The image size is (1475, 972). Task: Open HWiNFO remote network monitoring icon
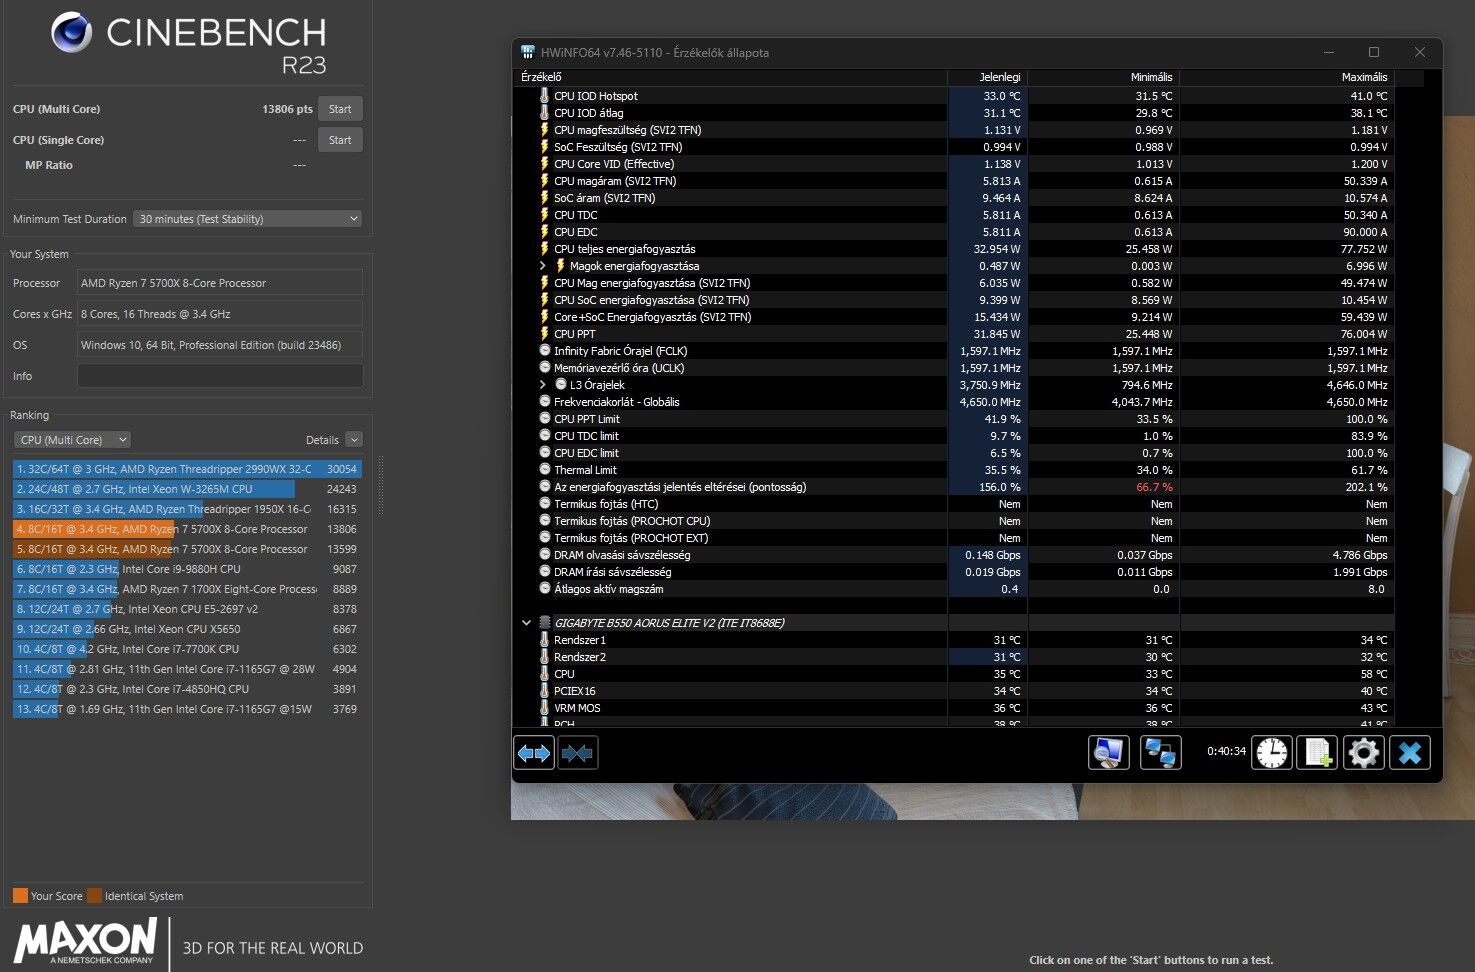(1160, 752)
